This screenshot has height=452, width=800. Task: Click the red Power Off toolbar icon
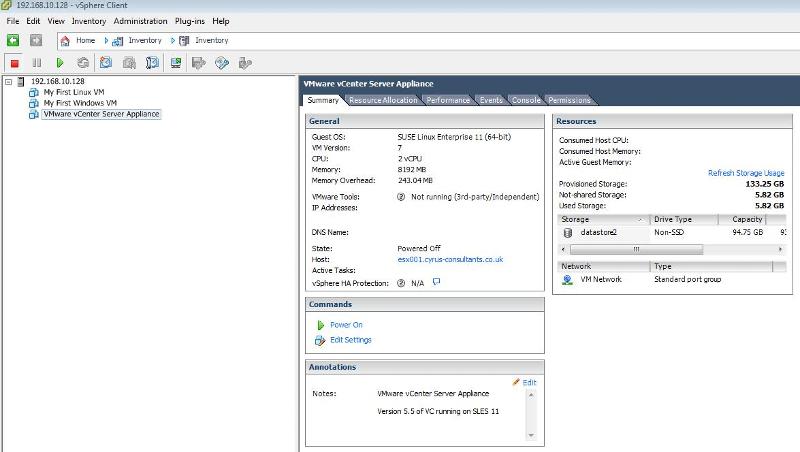(x=14, y=63)
